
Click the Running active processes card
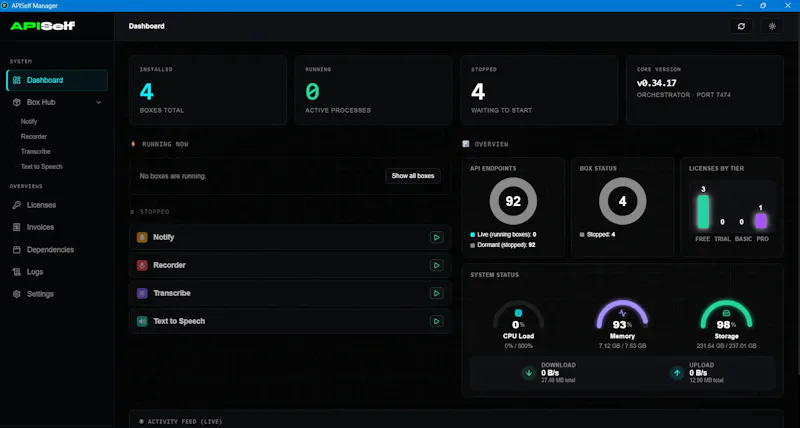[x=373, y=90]
